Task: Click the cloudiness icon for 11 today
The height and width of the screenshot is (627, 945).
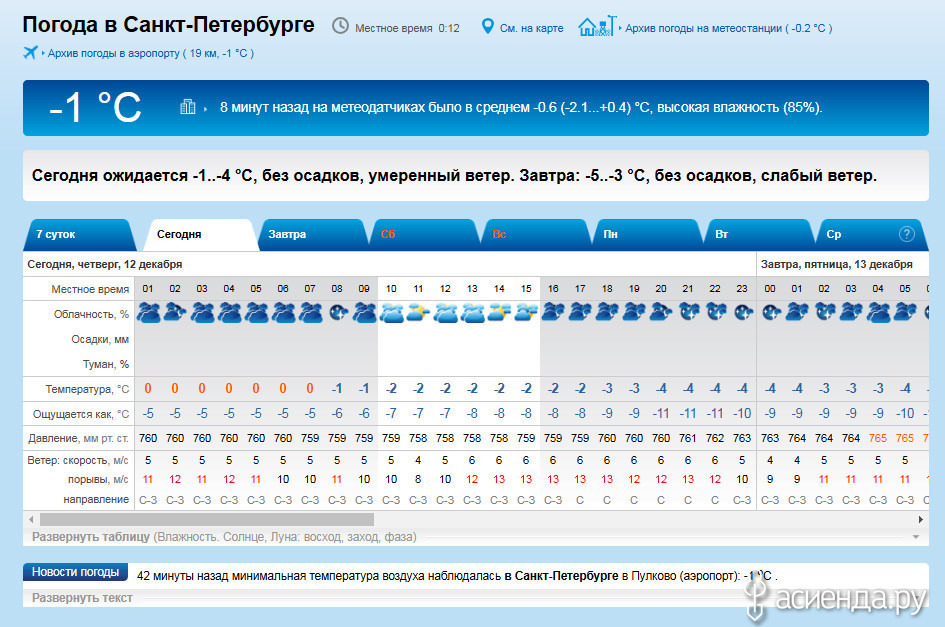Action: point(418,313)
